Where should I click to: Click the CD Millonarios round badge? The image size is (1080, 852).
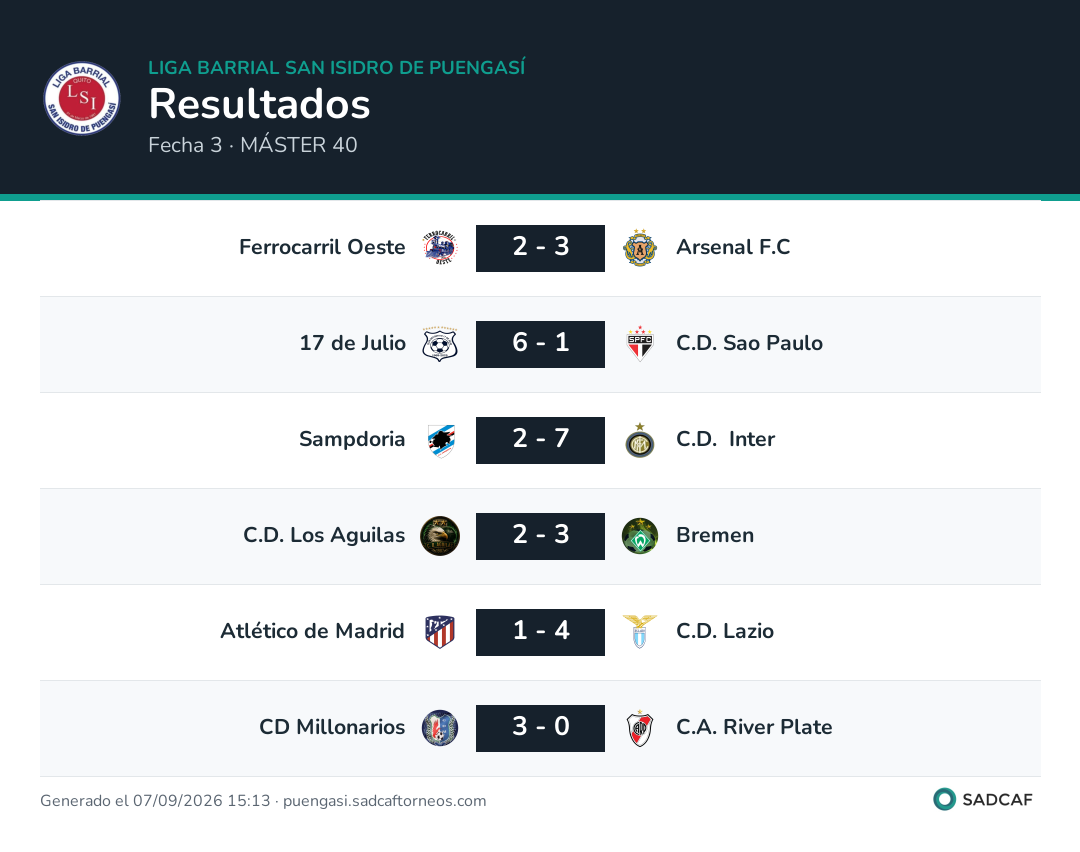(440, 728)
